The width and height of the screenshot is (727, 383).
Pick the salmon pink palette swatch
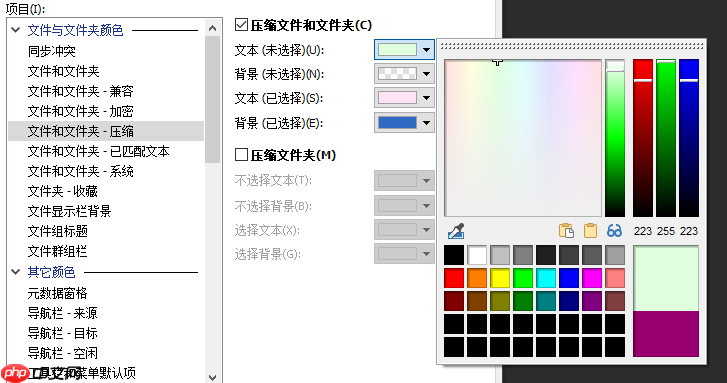pyautogui.click(x=615, y=278)
